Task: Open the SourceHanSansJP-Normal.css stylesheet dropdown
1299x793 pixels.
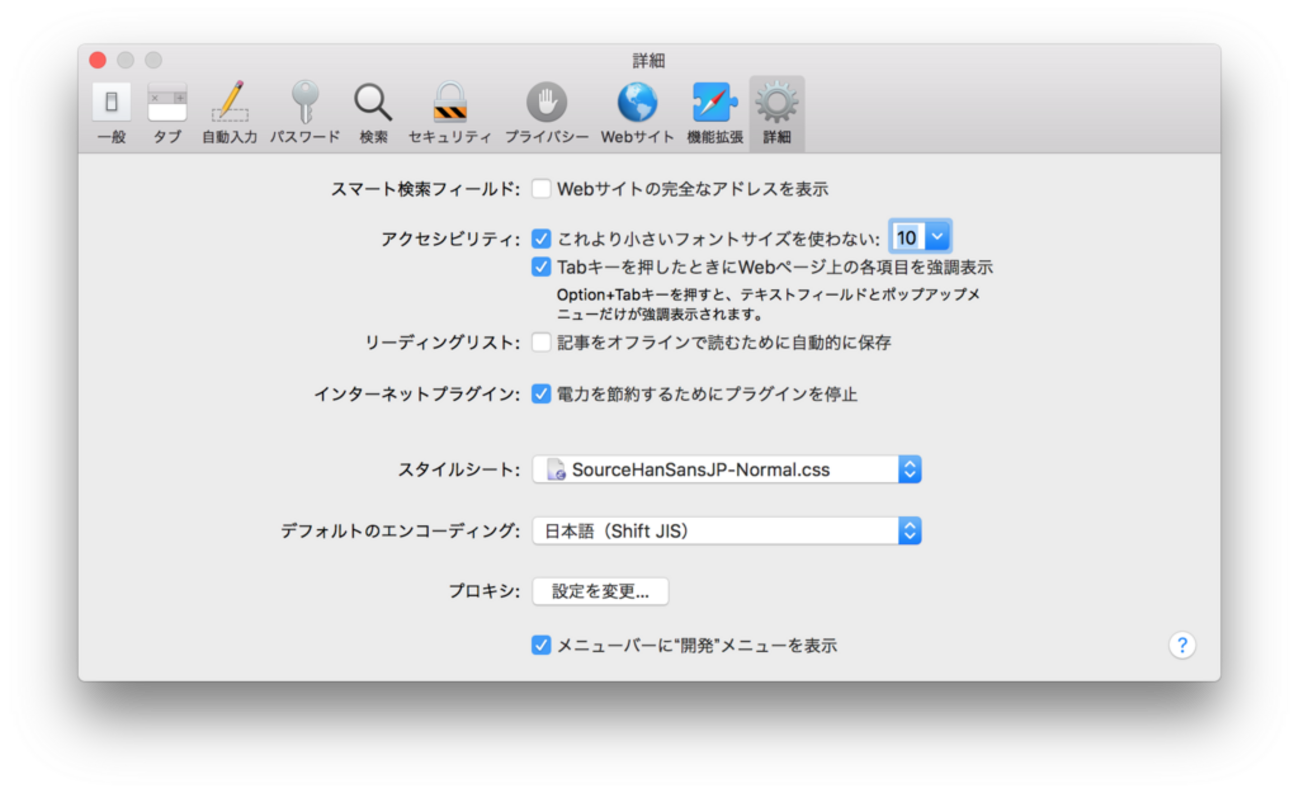Action: (726, 469)
